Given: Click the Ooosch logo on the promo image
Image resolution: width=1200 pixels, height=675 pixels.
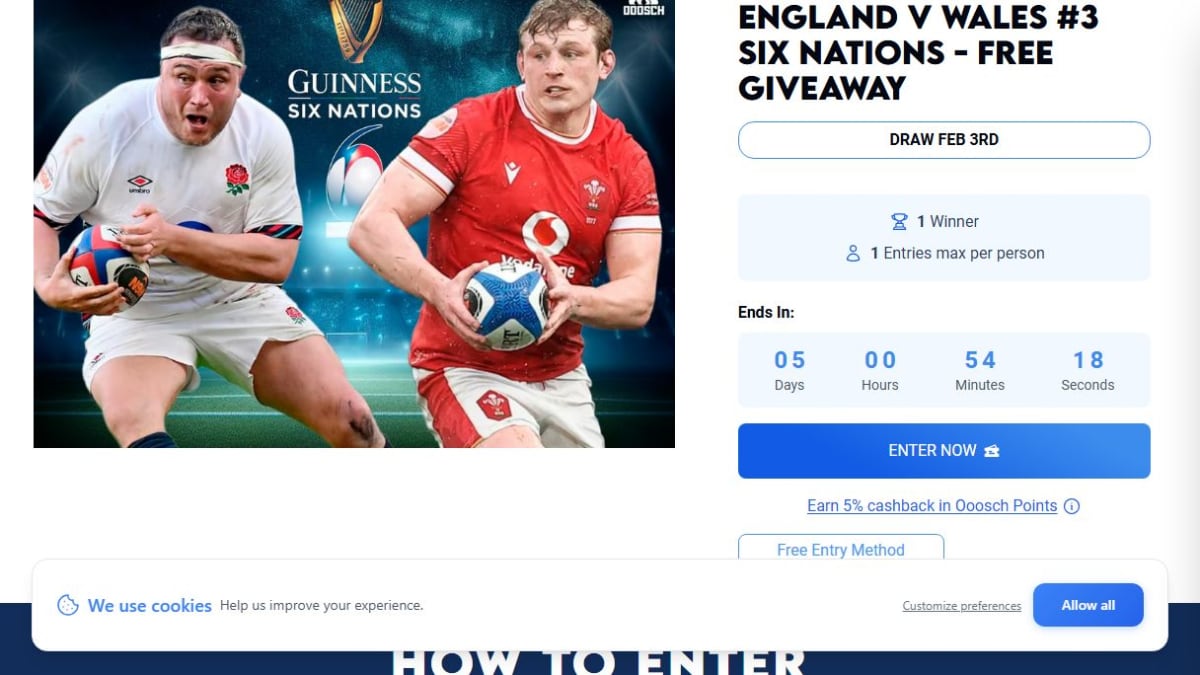Looking at the screenshot, I should (x=643, y=8).
